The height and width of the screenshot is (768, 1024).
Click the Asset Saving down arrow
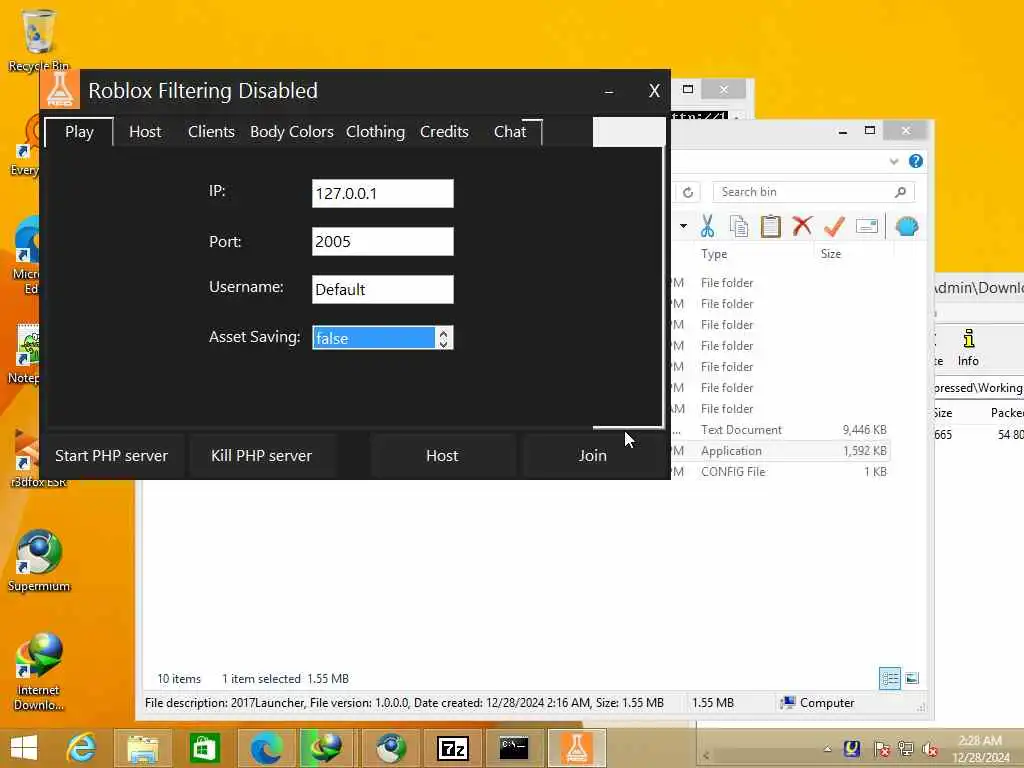[x=443, y=344]
